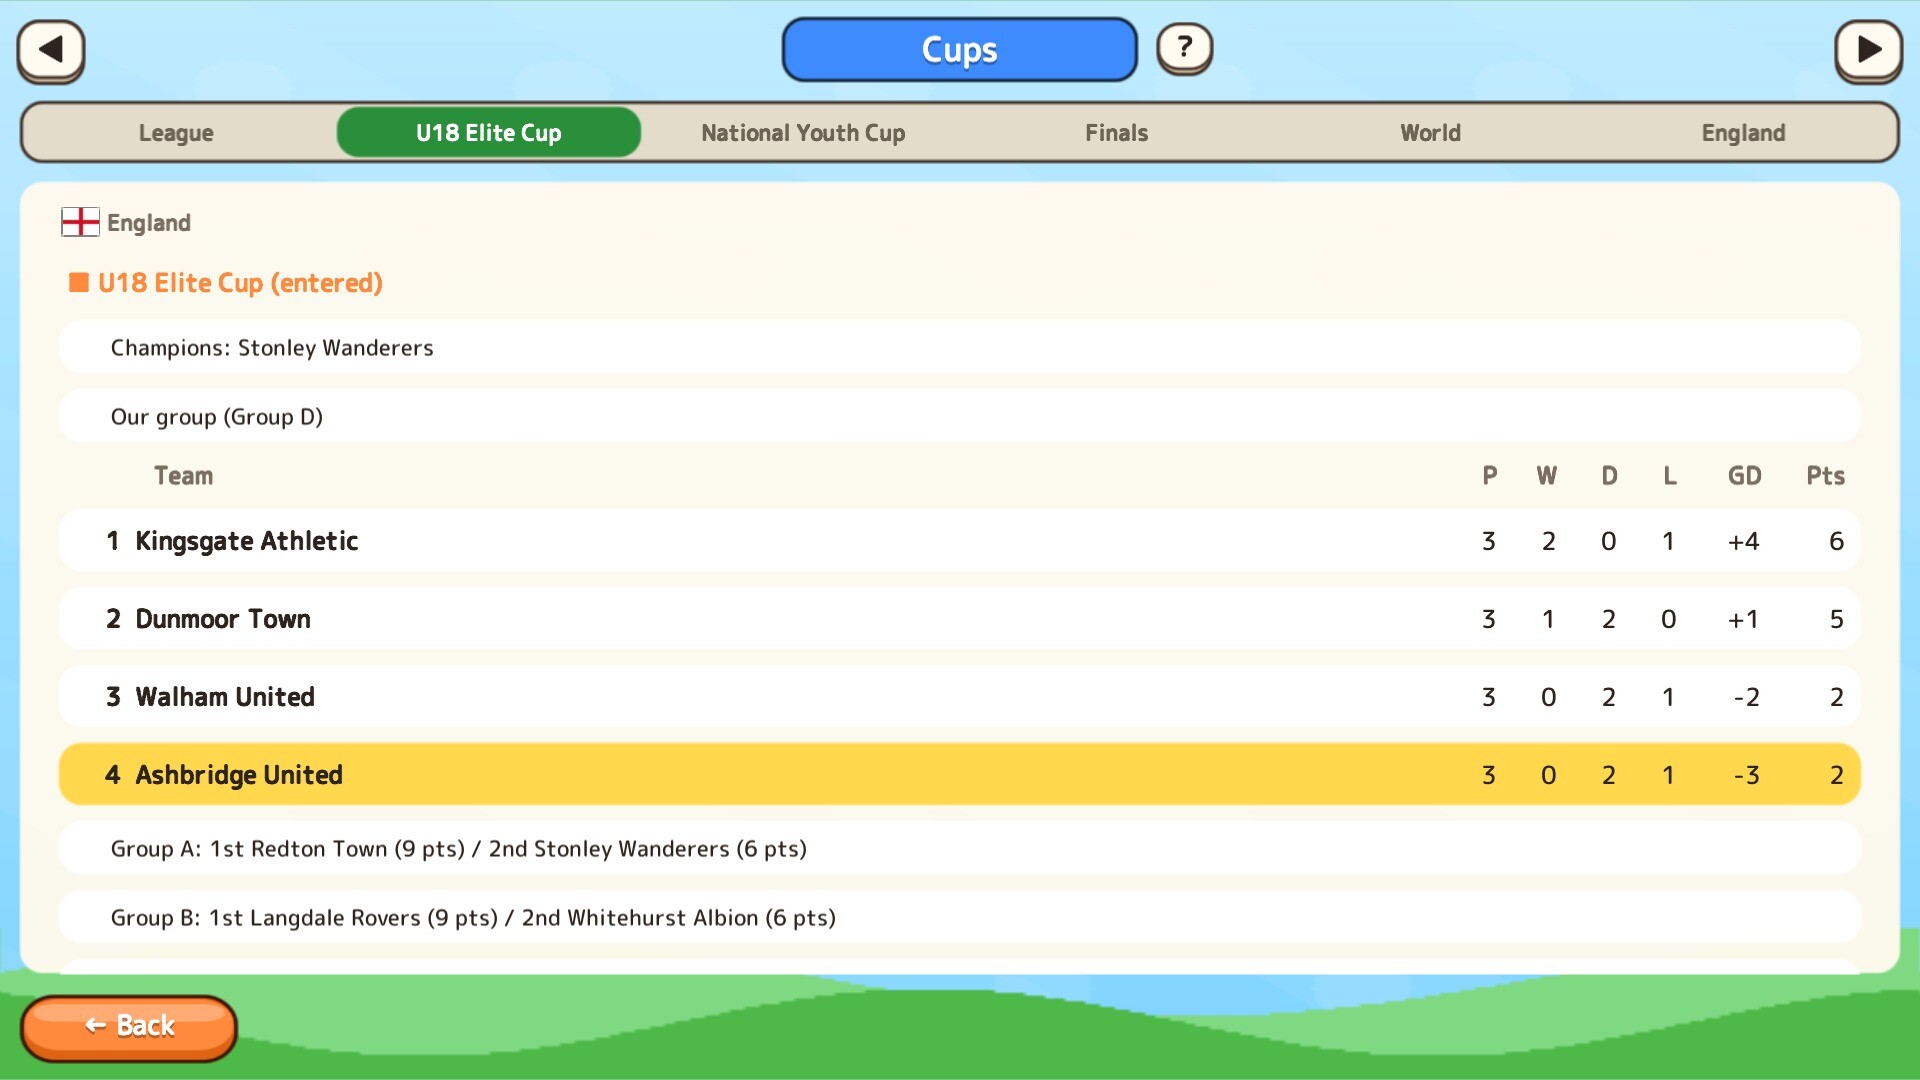Click the Team column header
1920x1080 pixels.
184,476
